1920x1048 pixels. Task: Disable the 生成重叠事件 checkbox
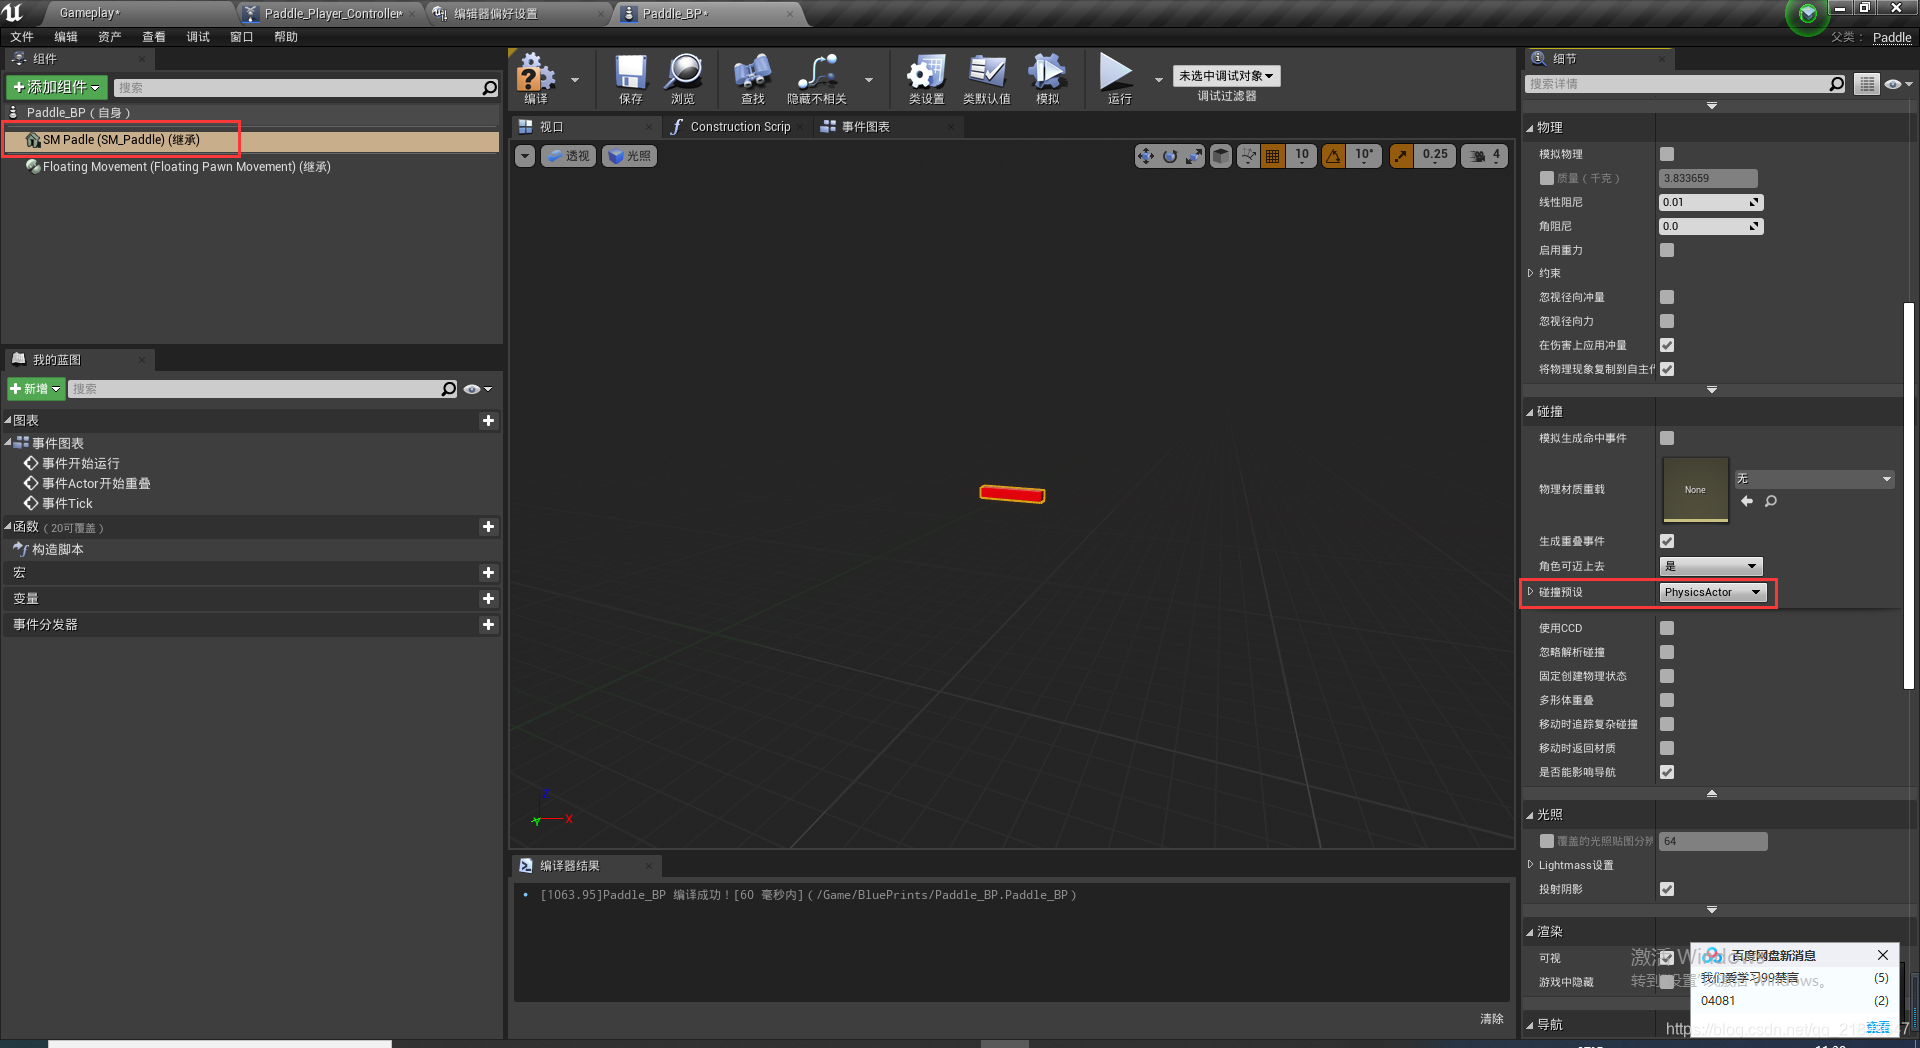click(x=1666, y=541)
